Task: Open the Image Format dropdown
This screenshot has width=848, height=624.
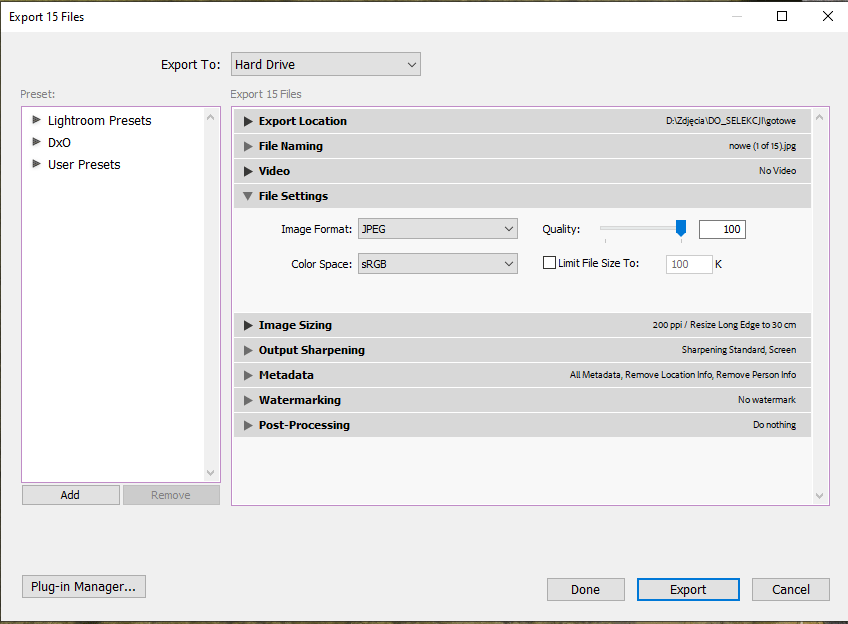Action: click(x=437, y=229)
